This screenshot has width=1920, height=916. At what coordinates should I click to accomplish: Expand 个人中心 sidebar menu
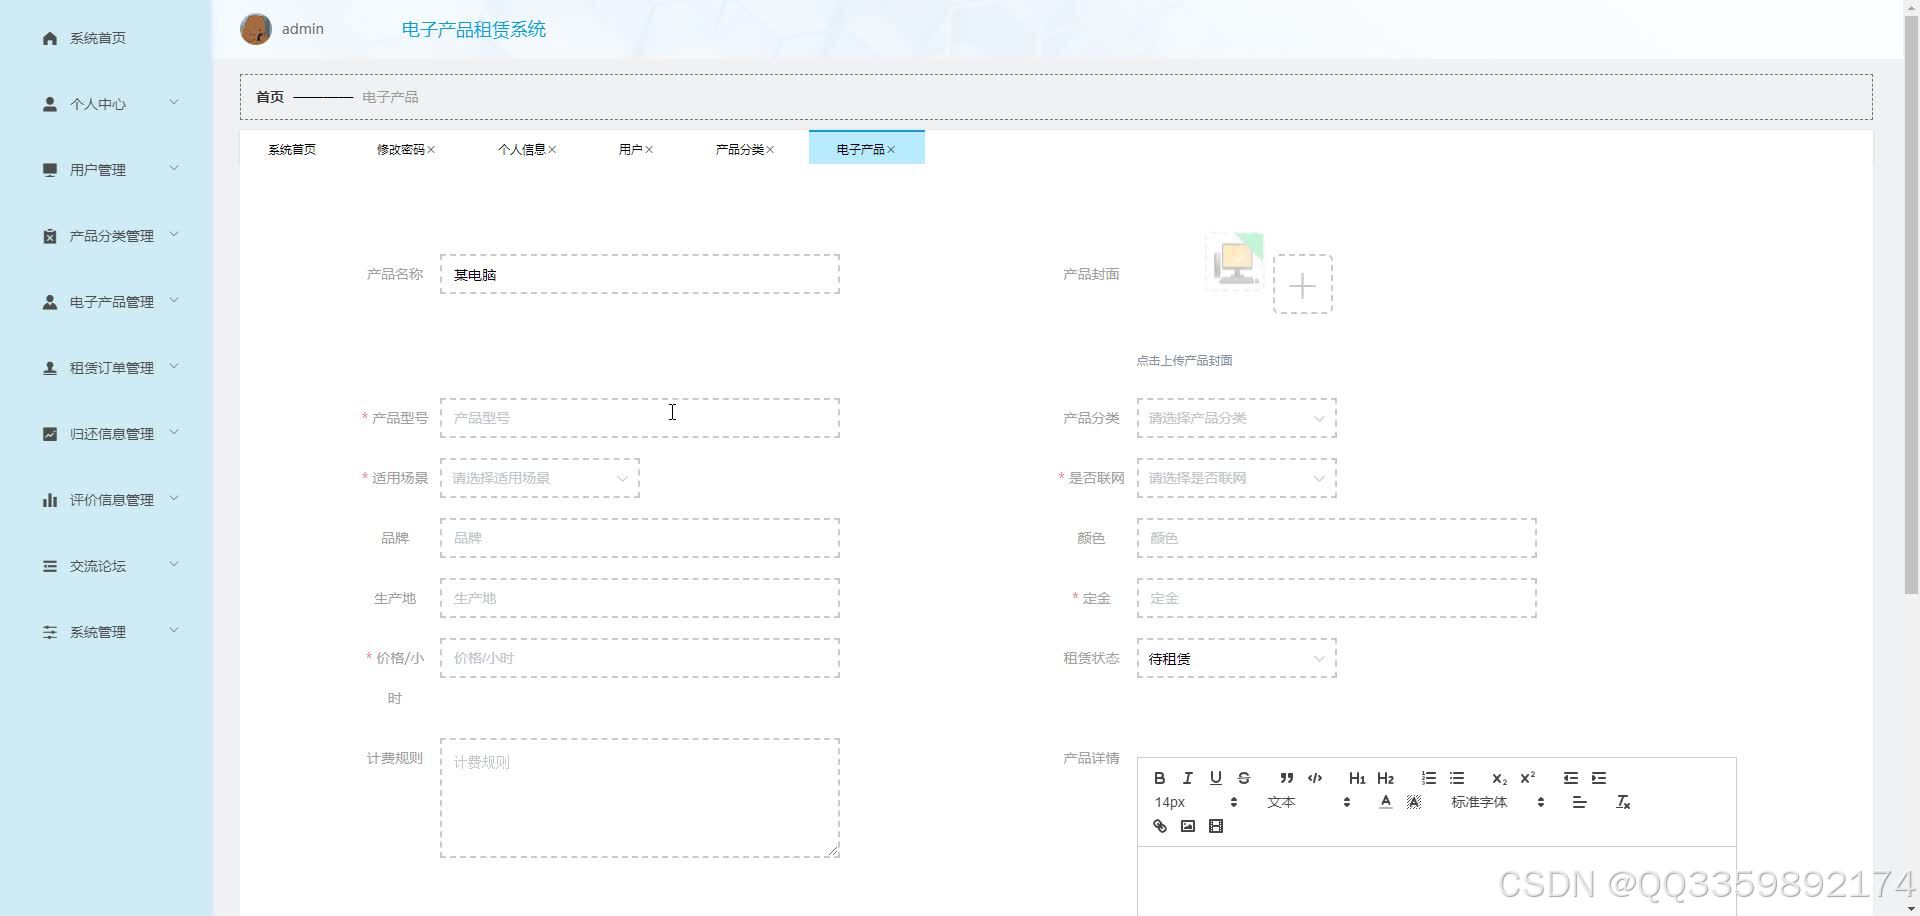(106, 104)
